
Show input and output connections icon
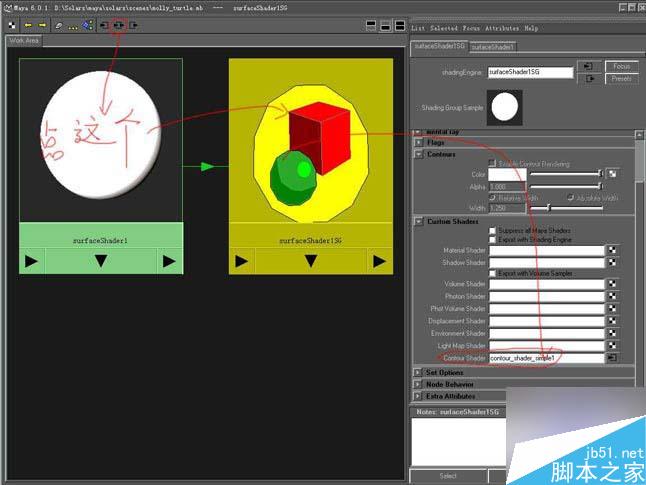click(x=119, y=26)
